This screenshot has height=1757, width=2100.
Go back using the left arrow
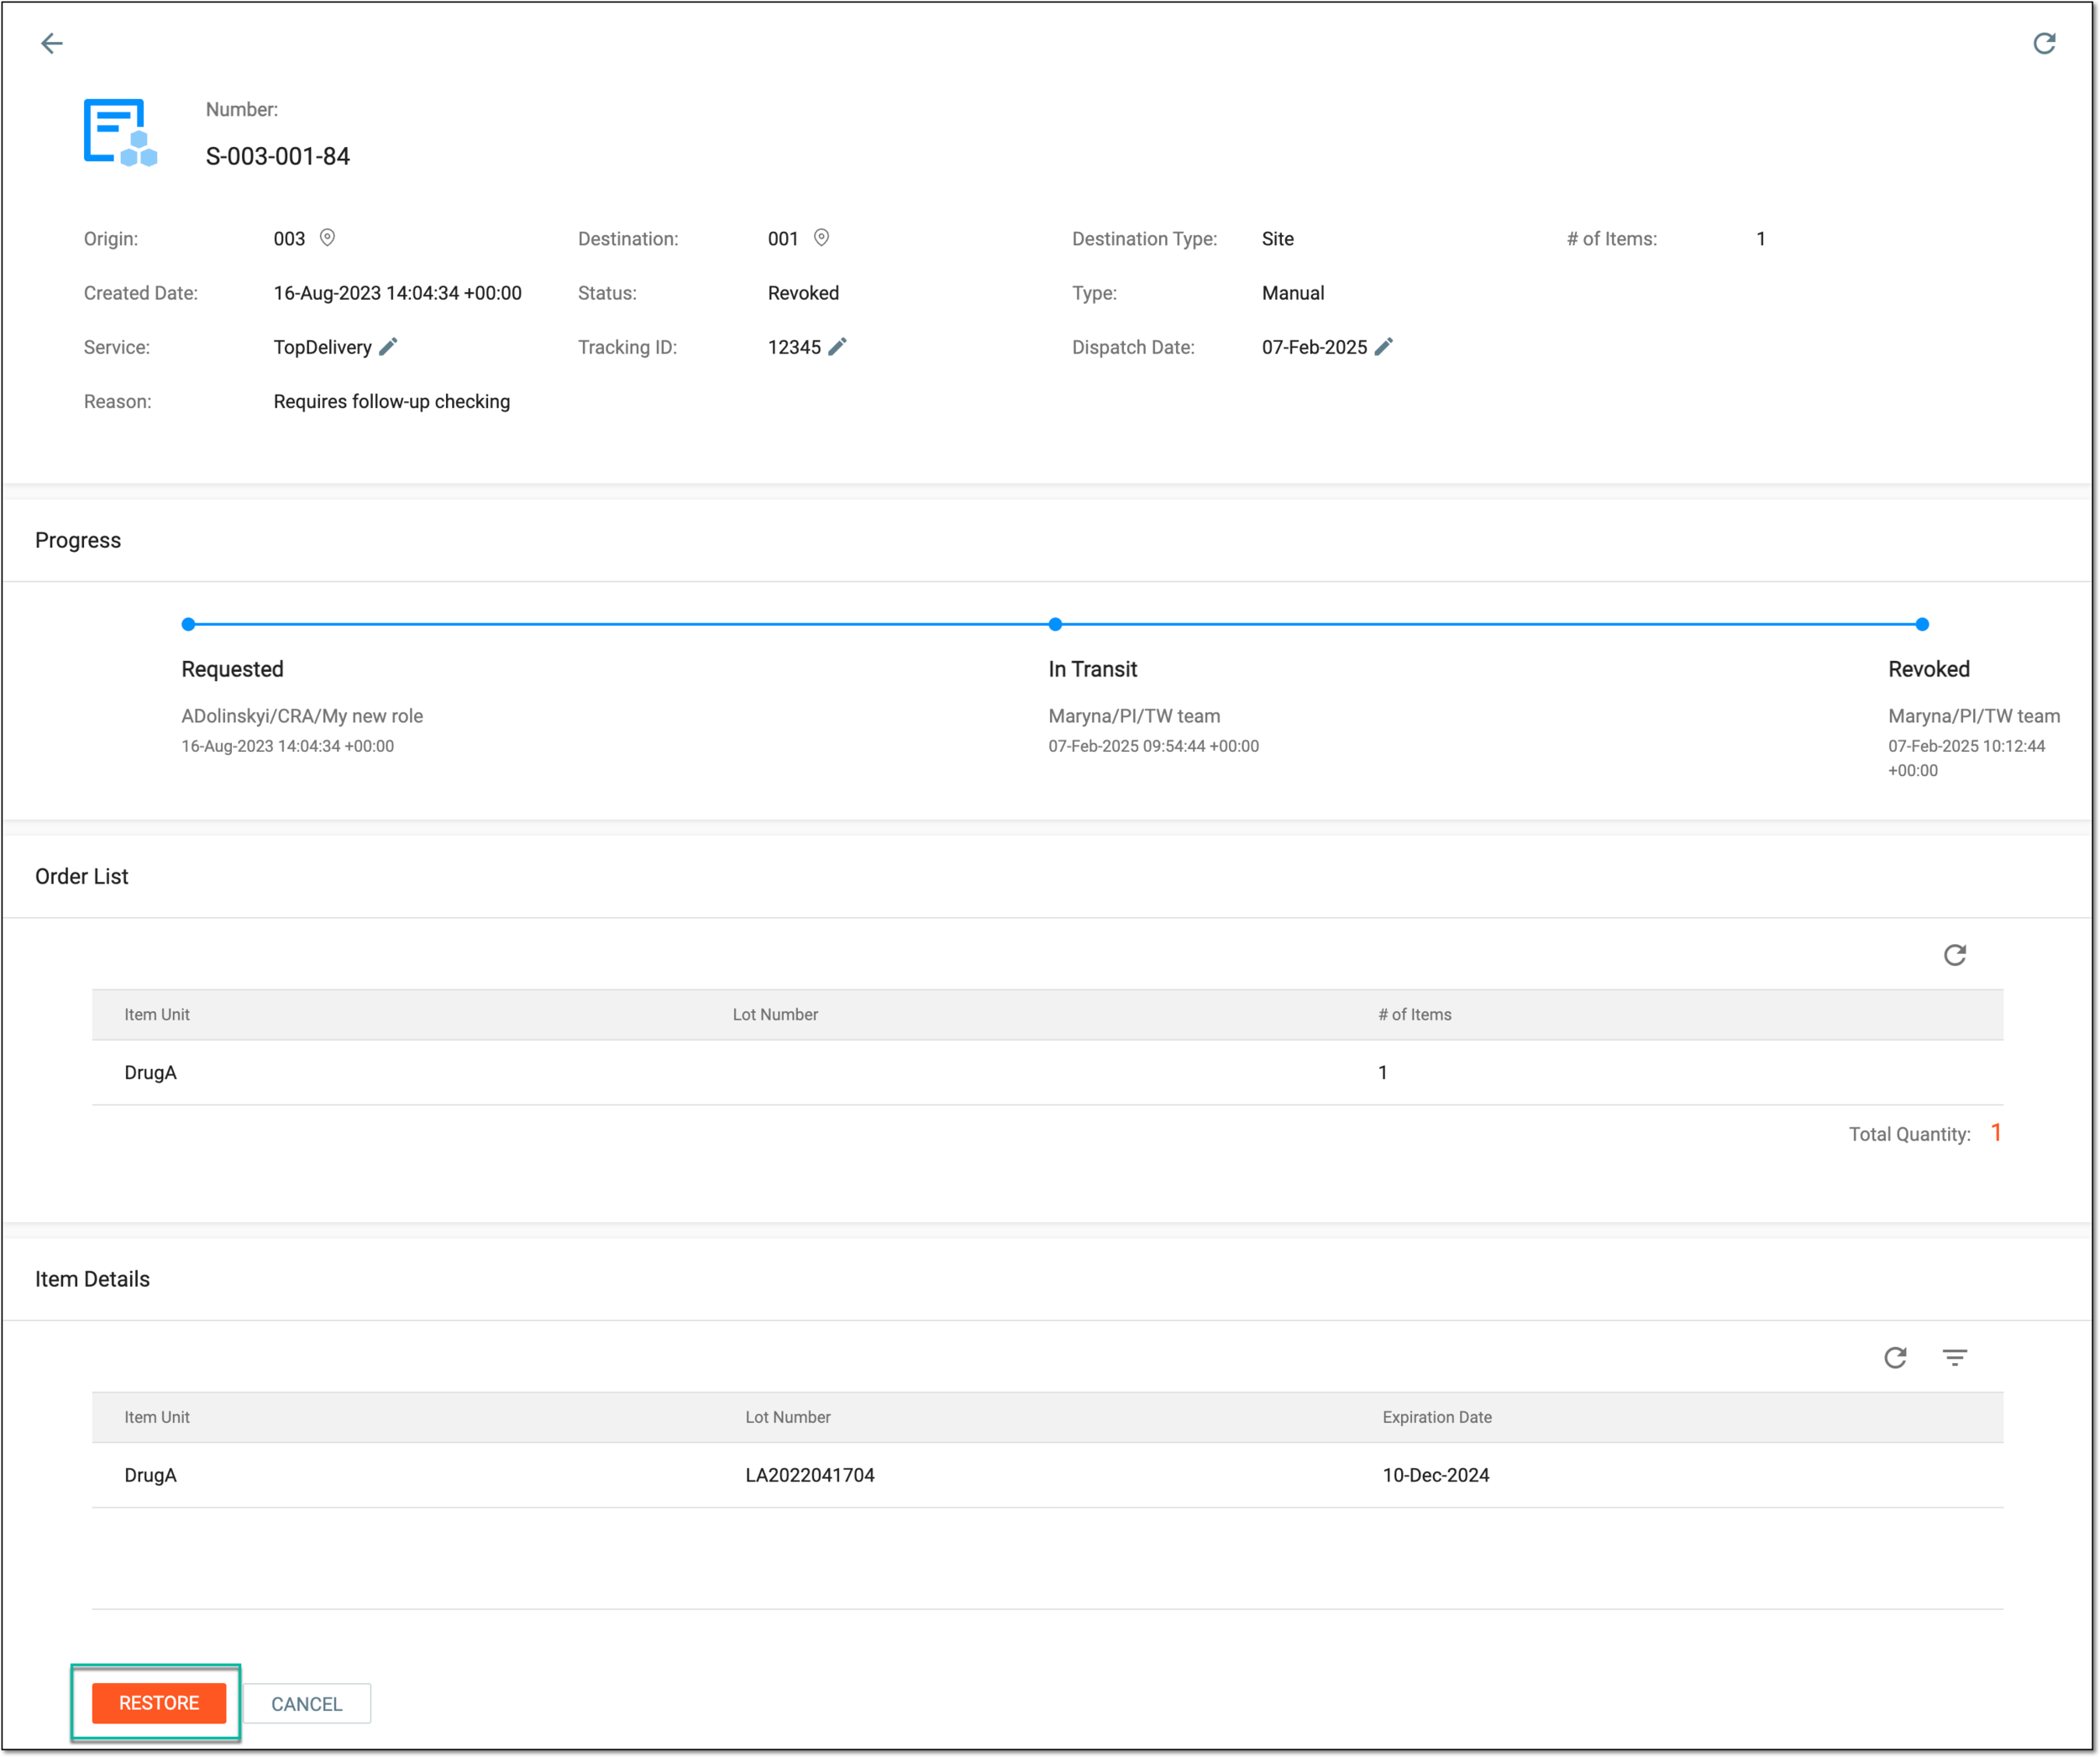(52, 43)
